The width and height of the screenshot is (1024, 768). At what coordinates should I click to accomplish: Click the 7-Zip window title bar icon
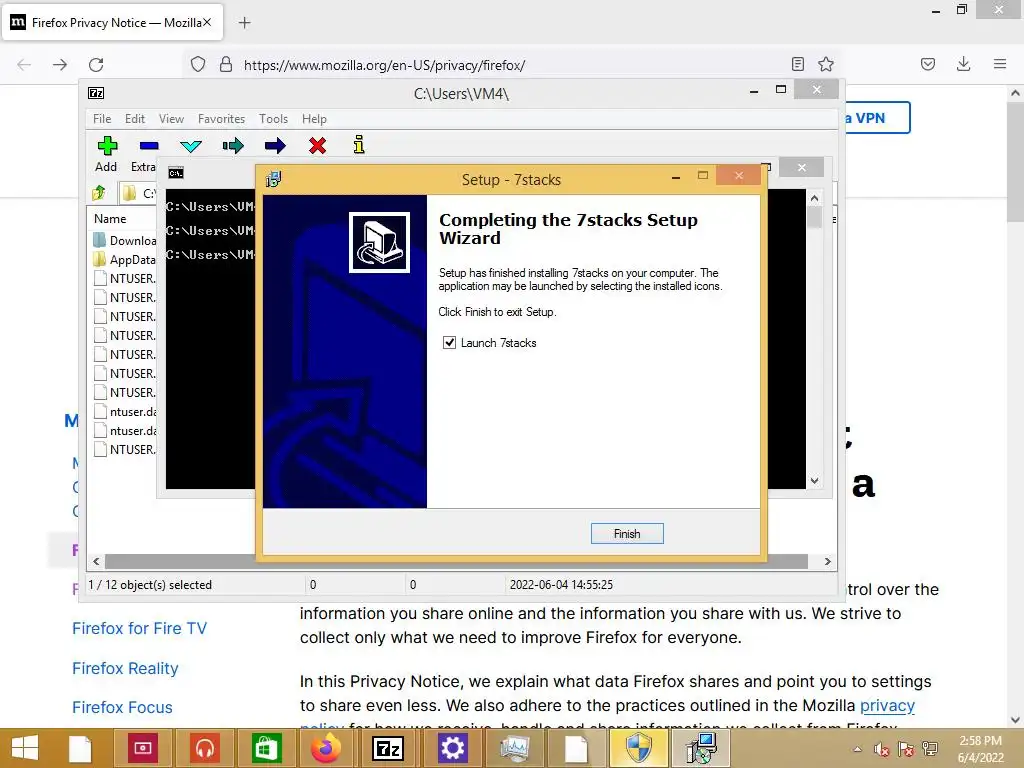(96, 93)
